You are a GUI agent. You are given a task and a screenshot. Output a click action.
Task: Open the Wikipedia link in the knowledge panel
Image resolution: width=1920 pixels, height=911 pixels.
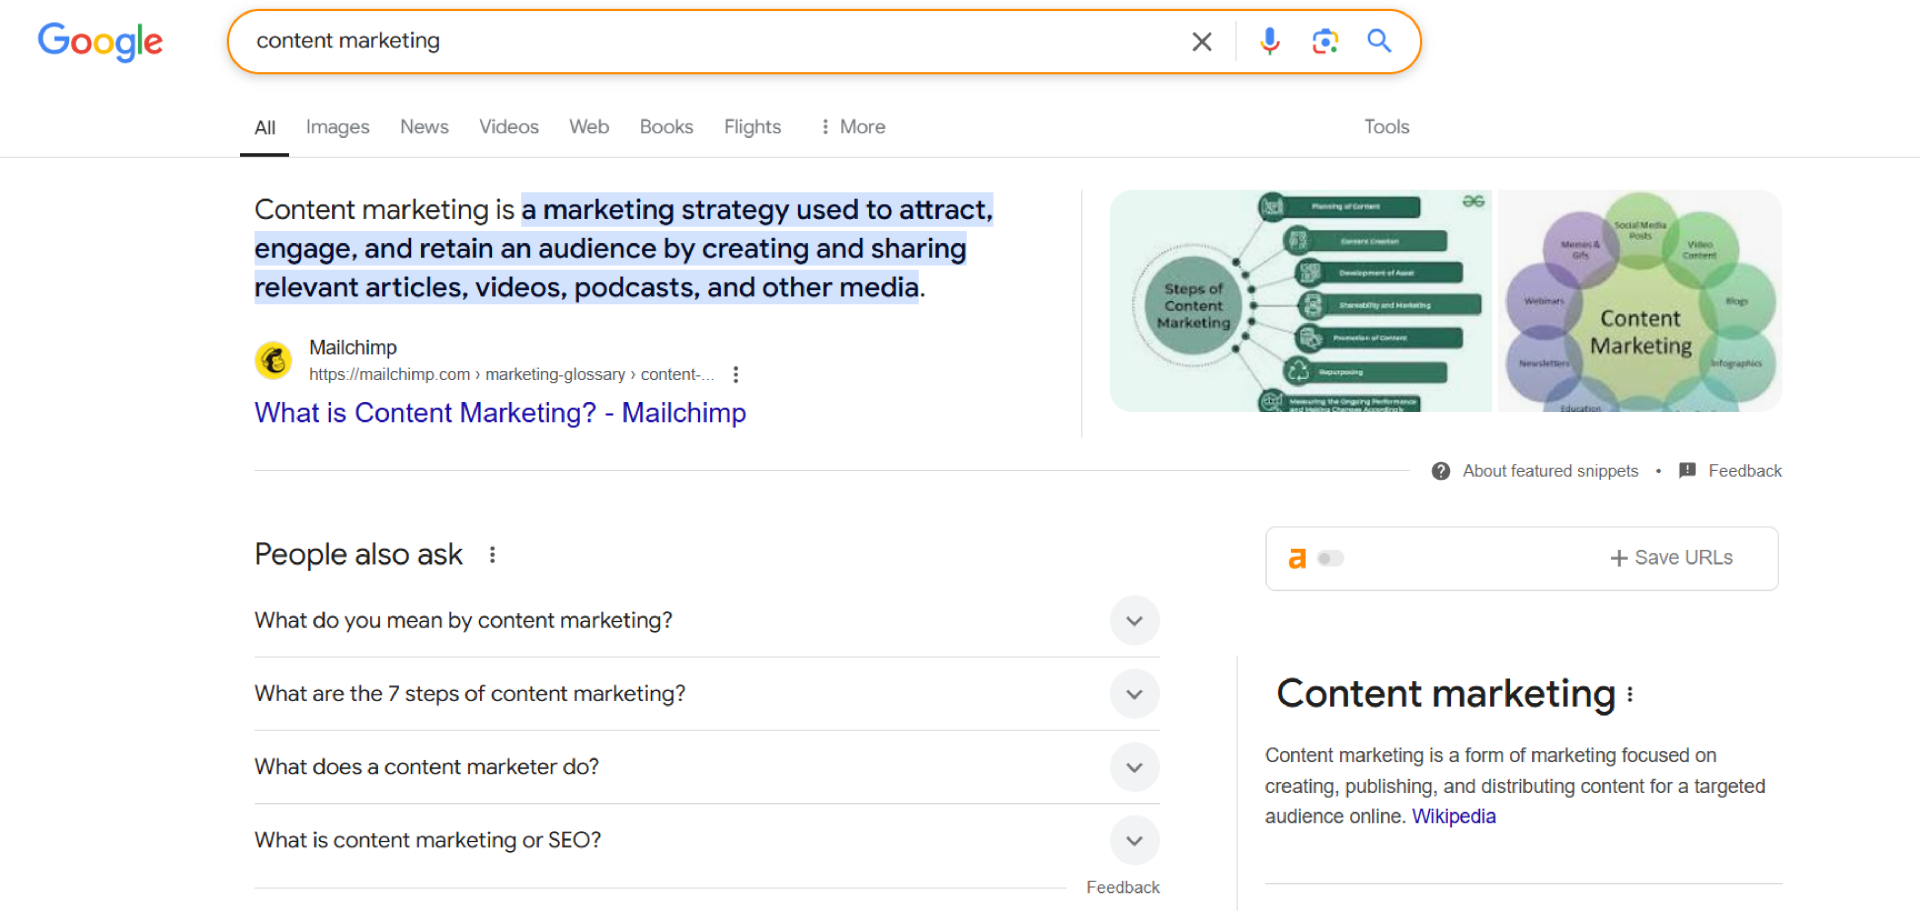click(x=1453, y=815)
